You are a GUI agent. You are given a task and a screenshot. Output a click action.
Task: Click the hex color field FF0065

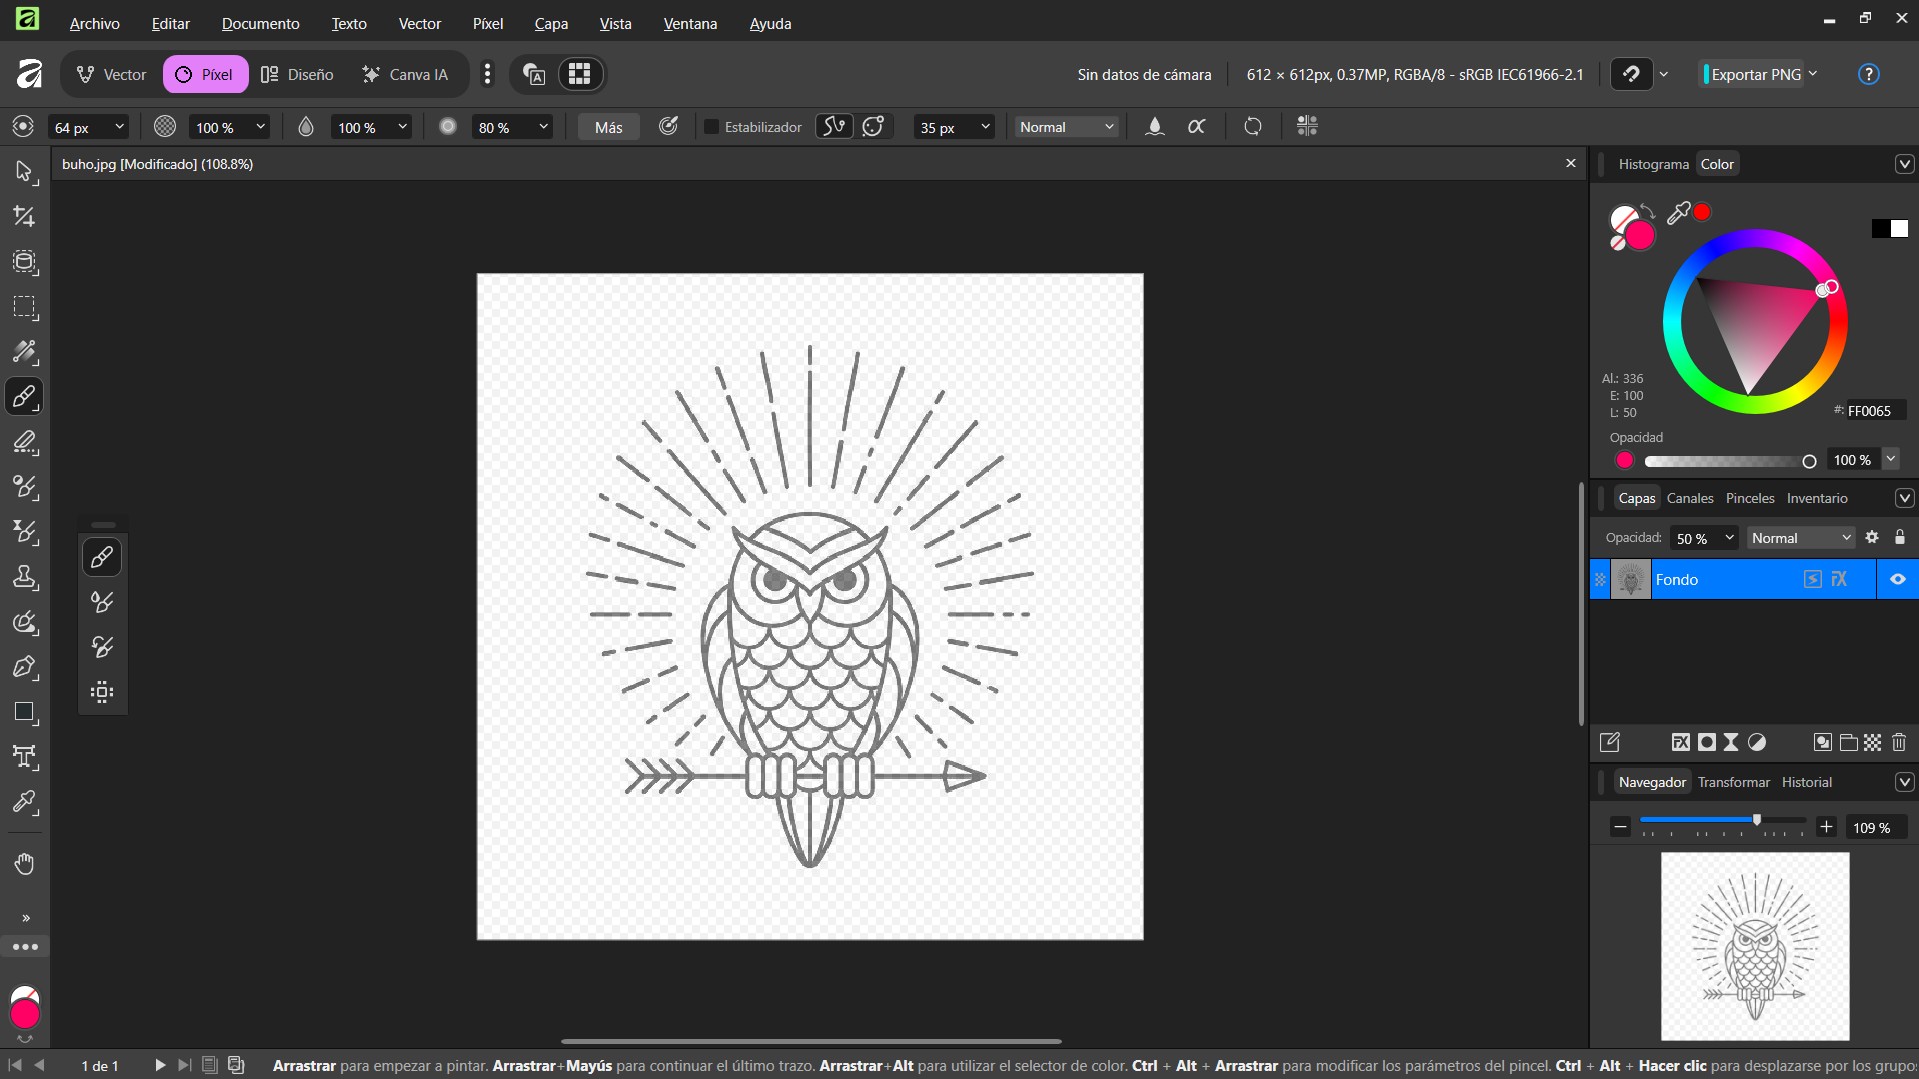coord(1875,411)
